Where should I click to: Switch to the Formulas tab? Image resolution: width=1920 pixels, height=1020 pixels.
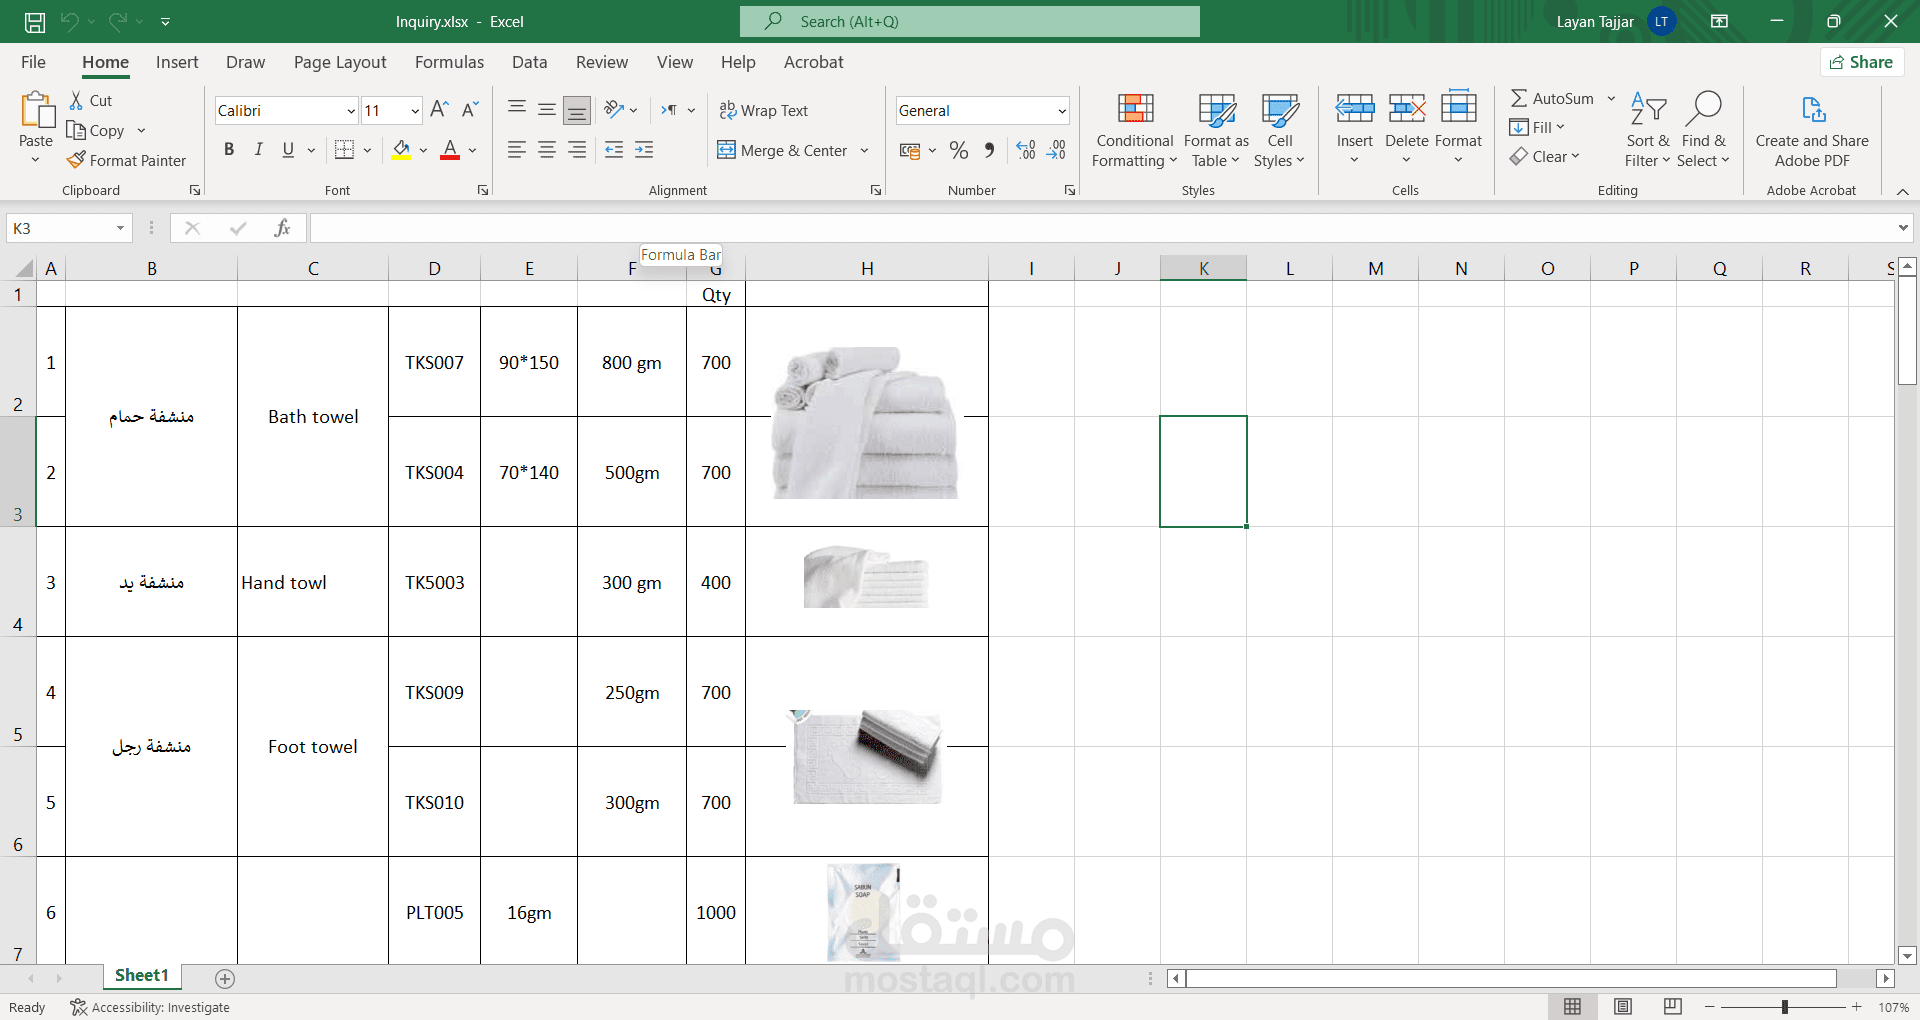coord(449,62)
